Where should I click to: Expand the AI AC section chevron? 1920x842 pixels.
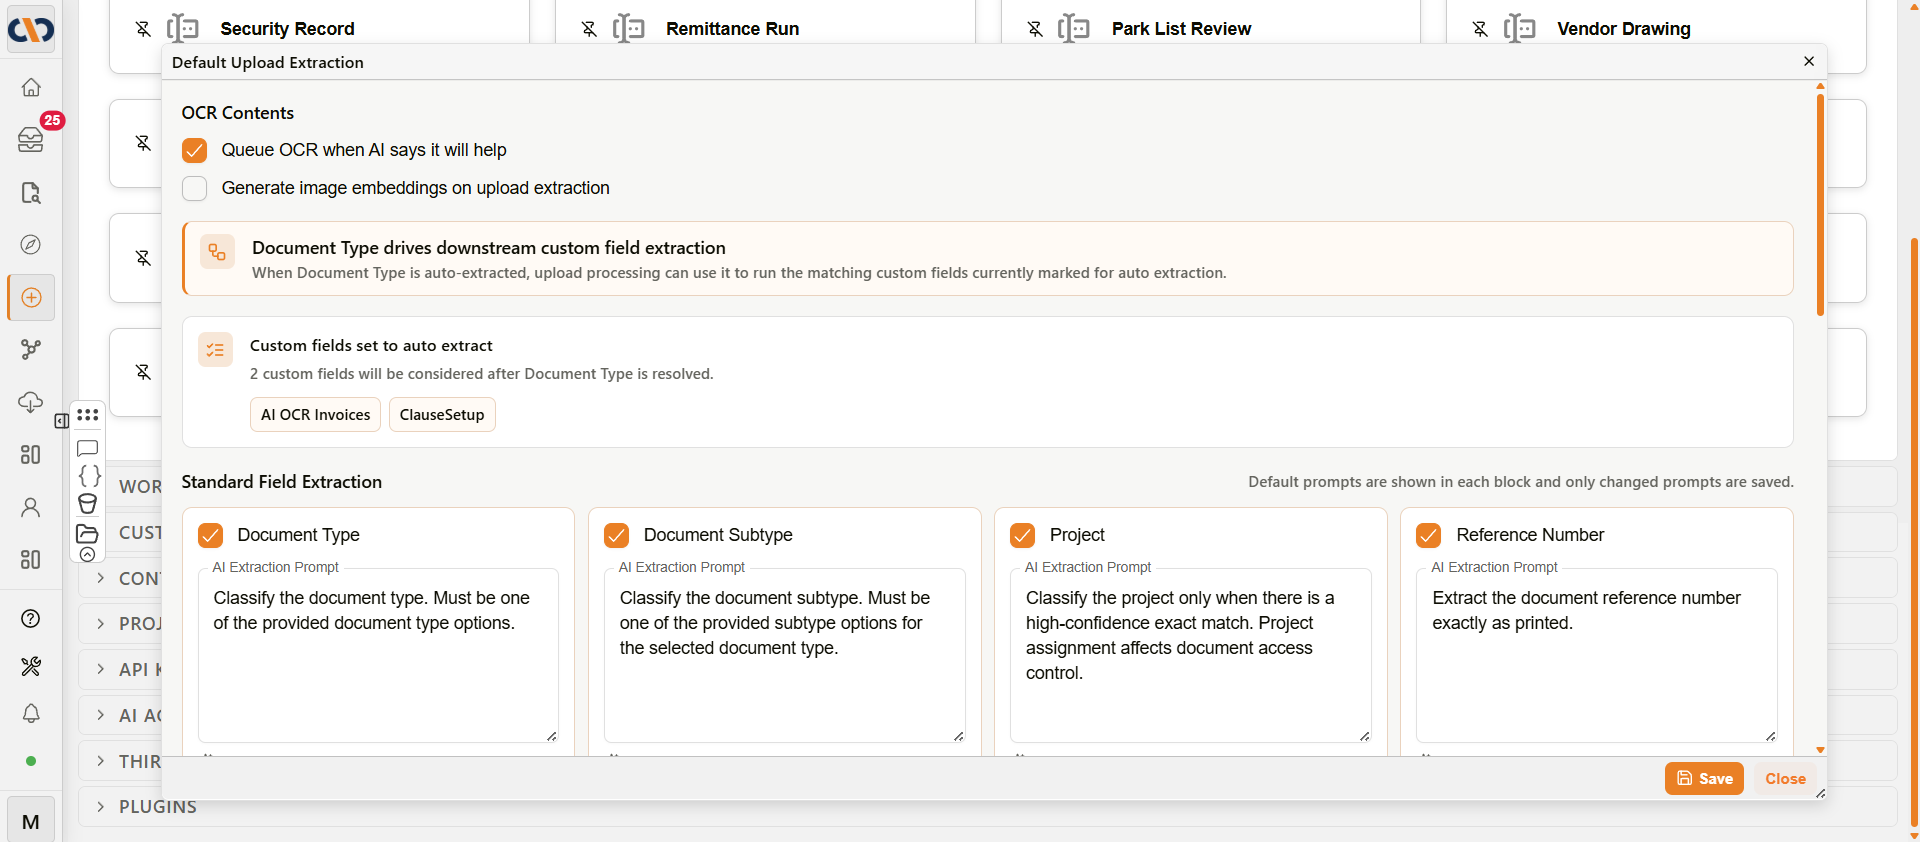(100, 715)
